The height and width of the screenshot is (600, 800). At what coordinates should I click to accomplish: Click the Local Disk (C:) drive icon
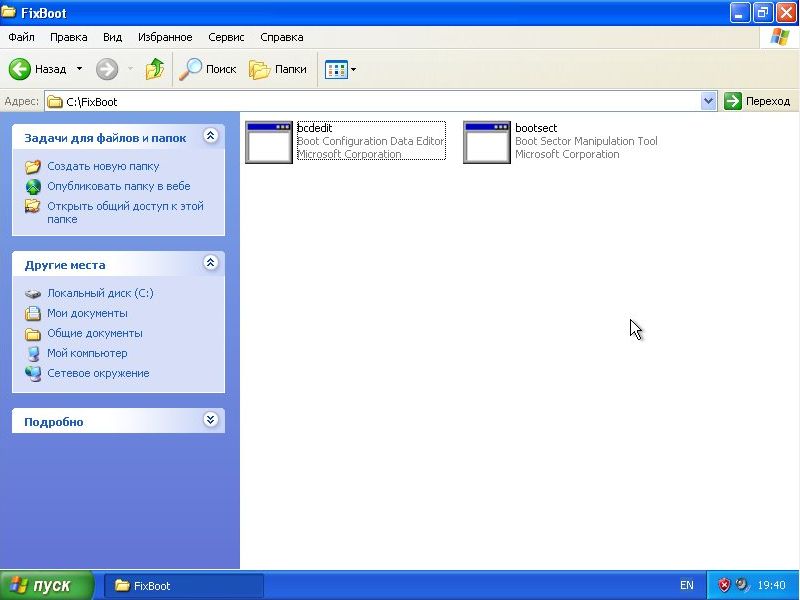point(33,293)
